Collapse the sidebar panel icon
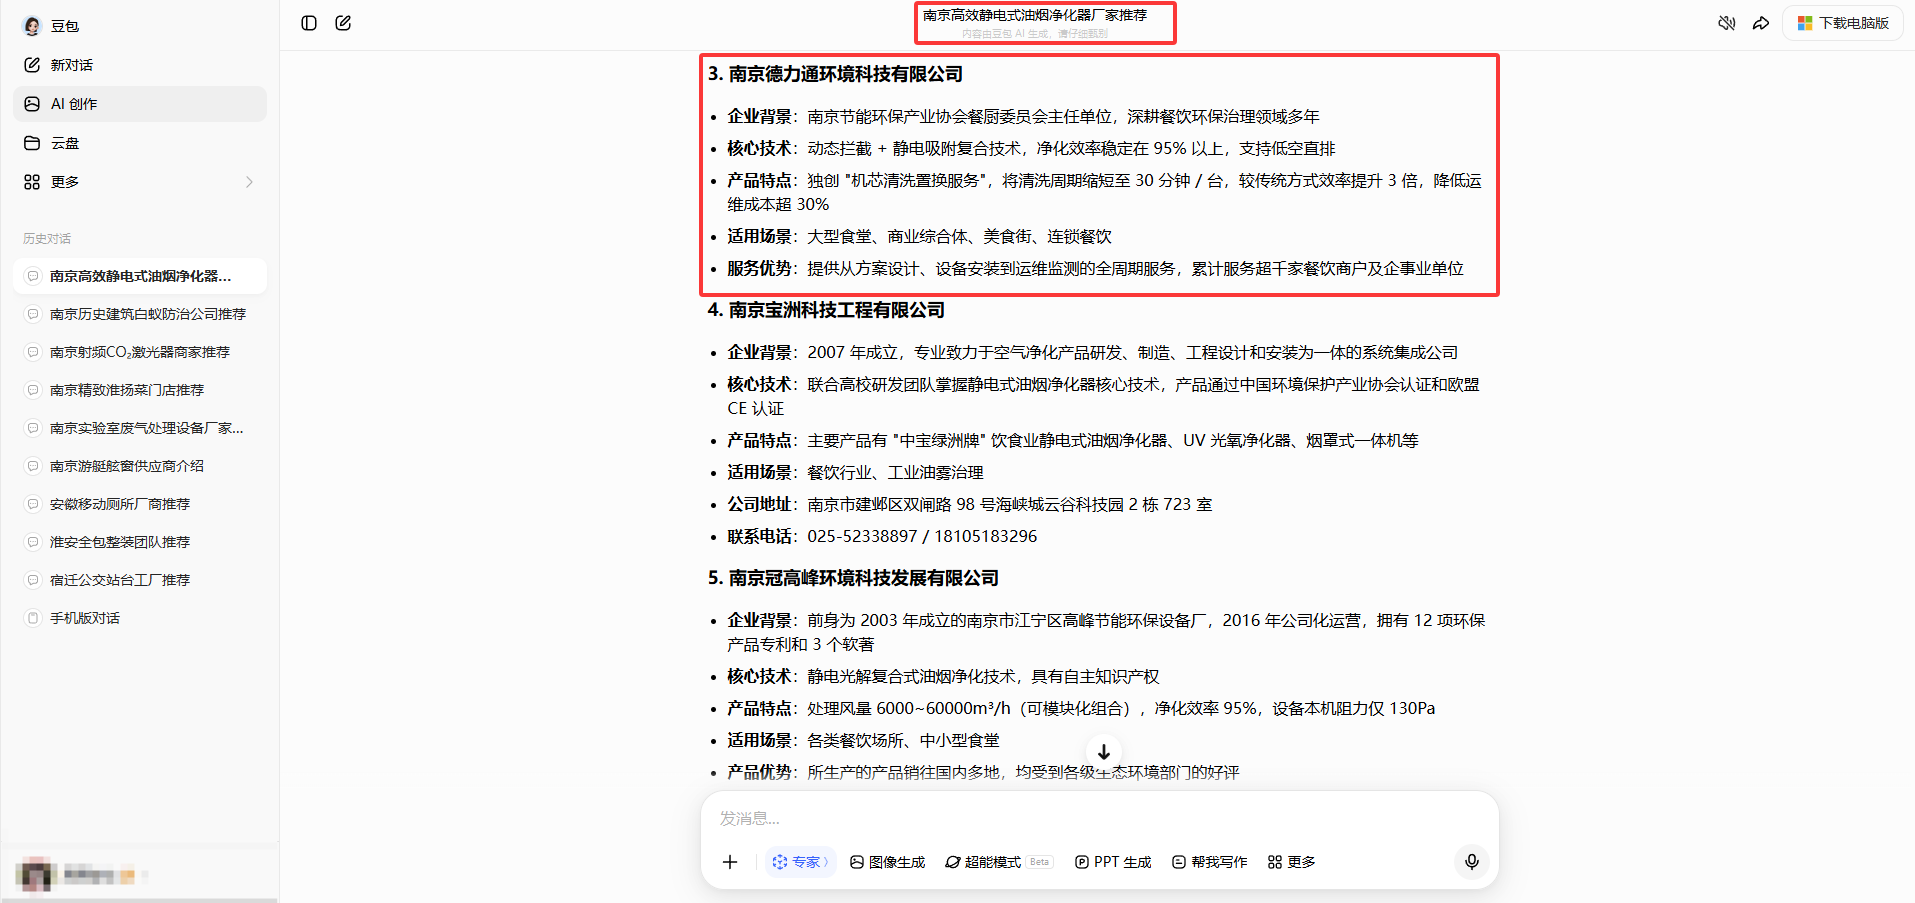 click(x=309, y=23)
